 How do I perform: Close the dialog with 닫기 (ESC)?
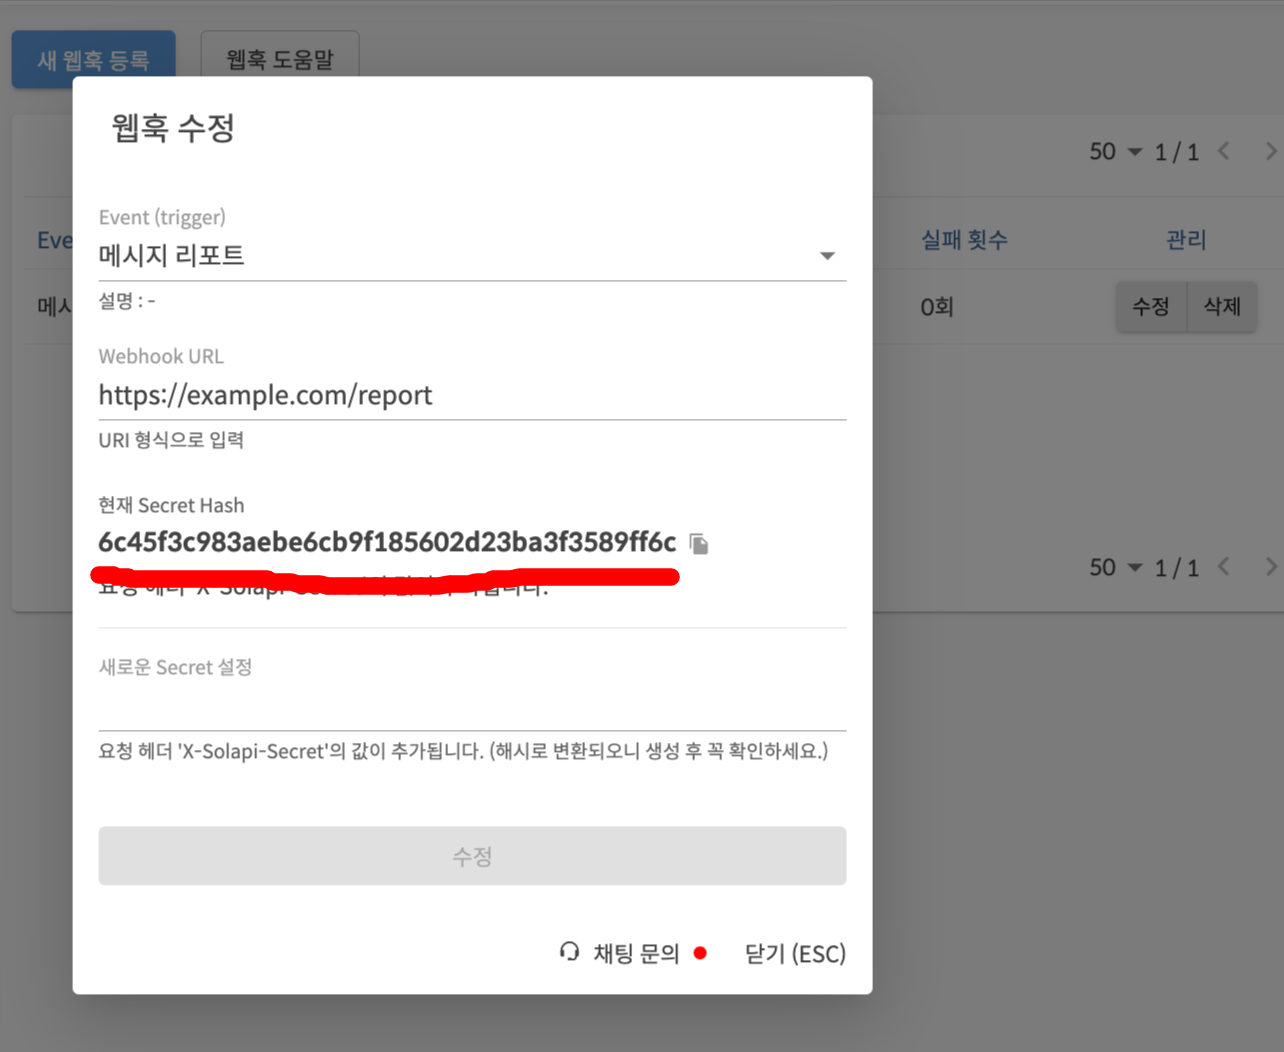794,954
